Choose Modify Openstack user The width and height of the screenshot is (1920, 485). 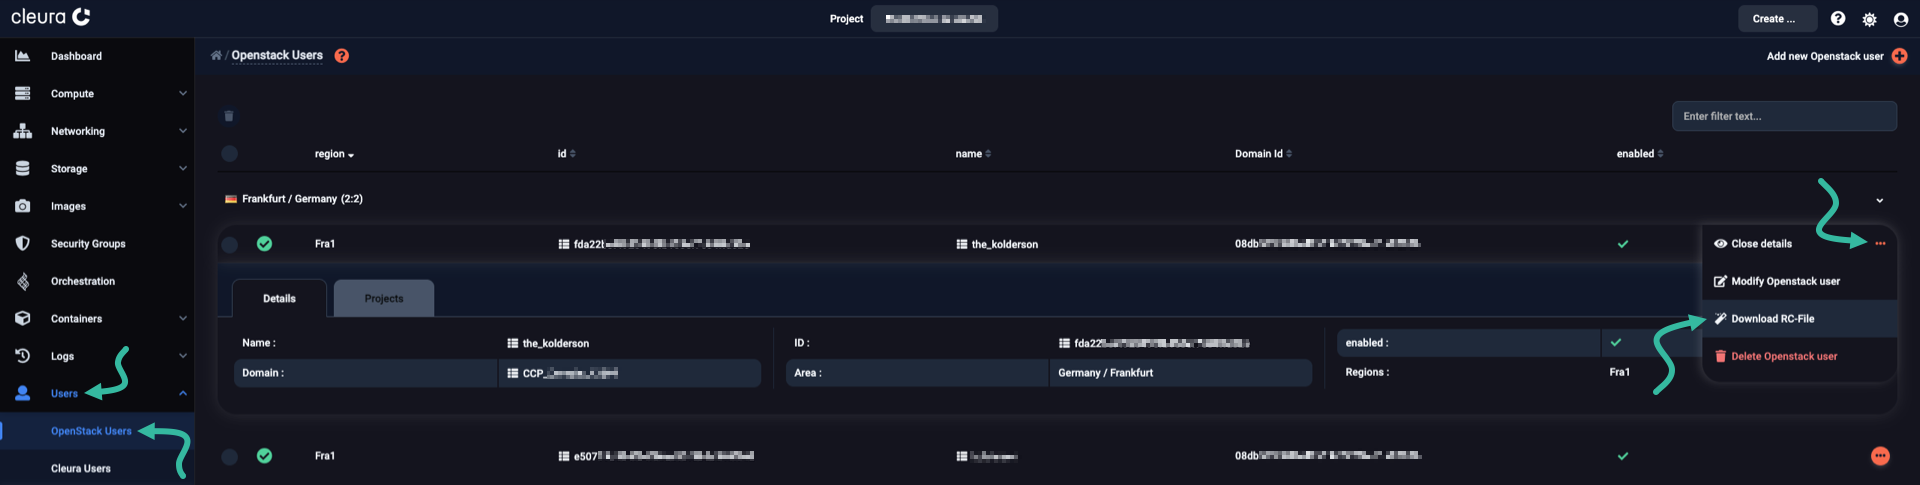(1777, 281)
